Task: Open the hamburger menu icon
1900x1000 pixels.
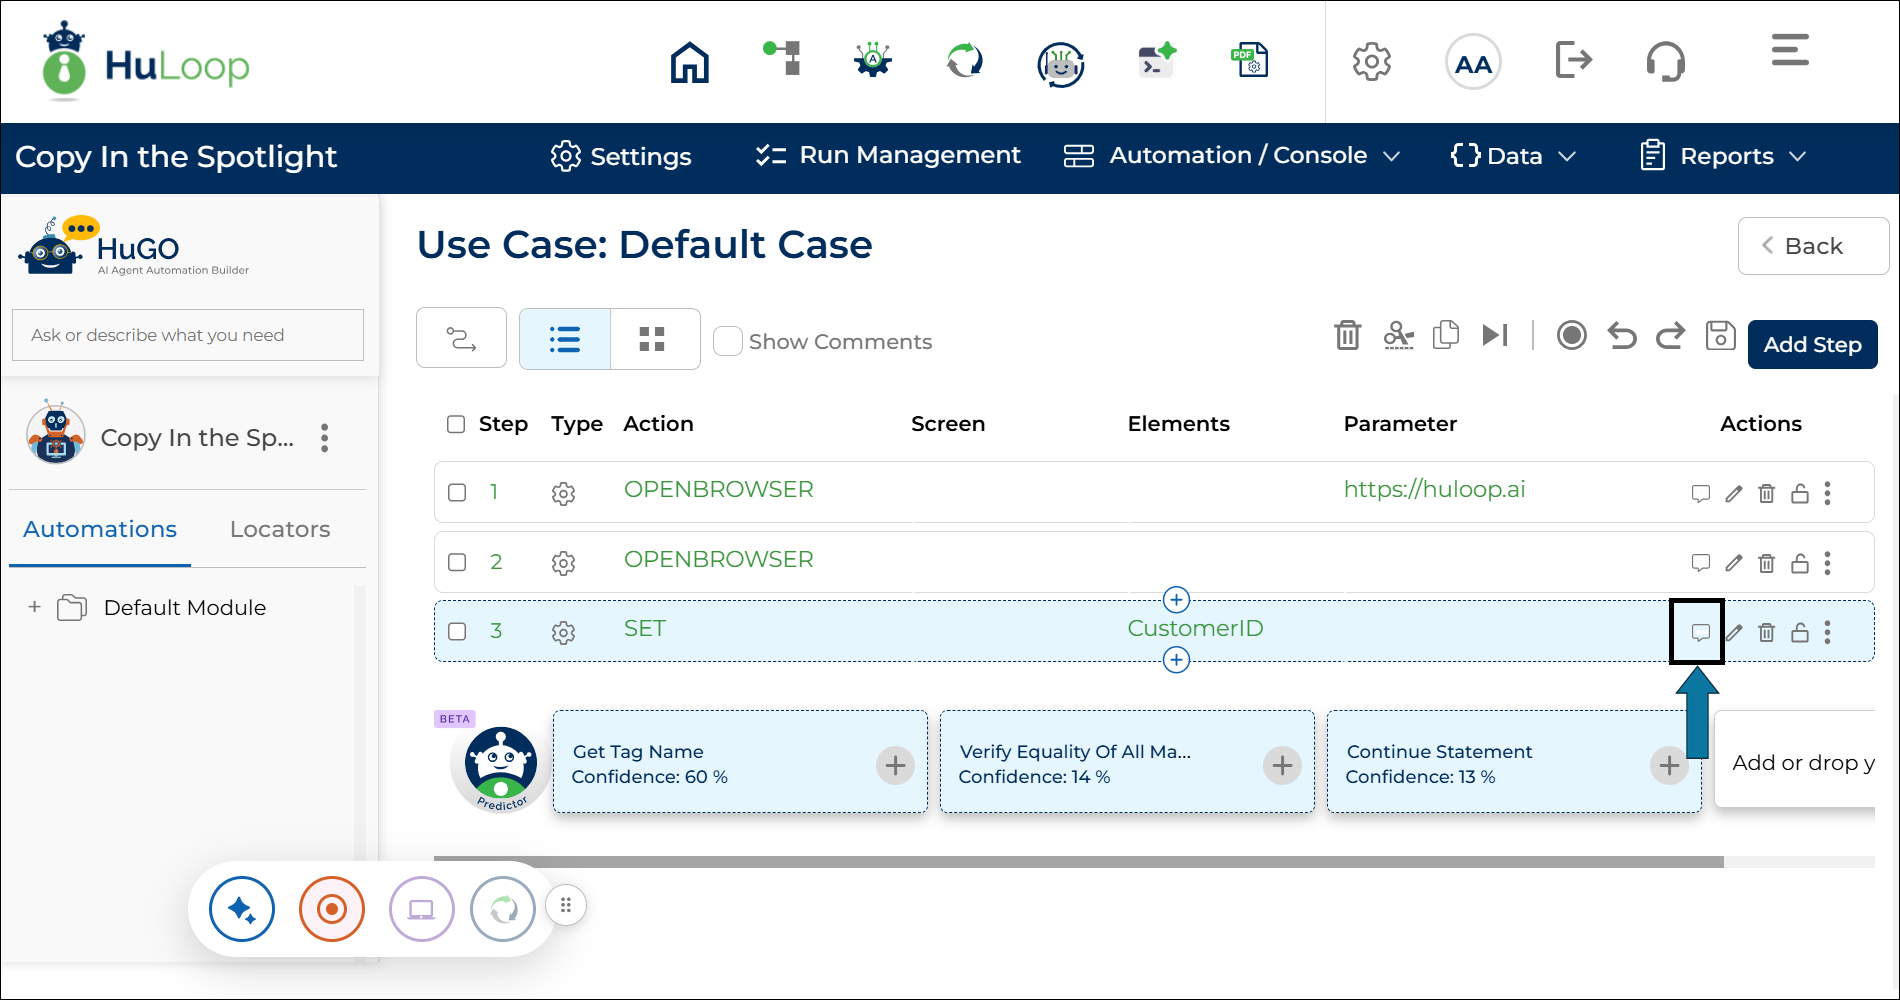Action: [x=1790, y=50]
